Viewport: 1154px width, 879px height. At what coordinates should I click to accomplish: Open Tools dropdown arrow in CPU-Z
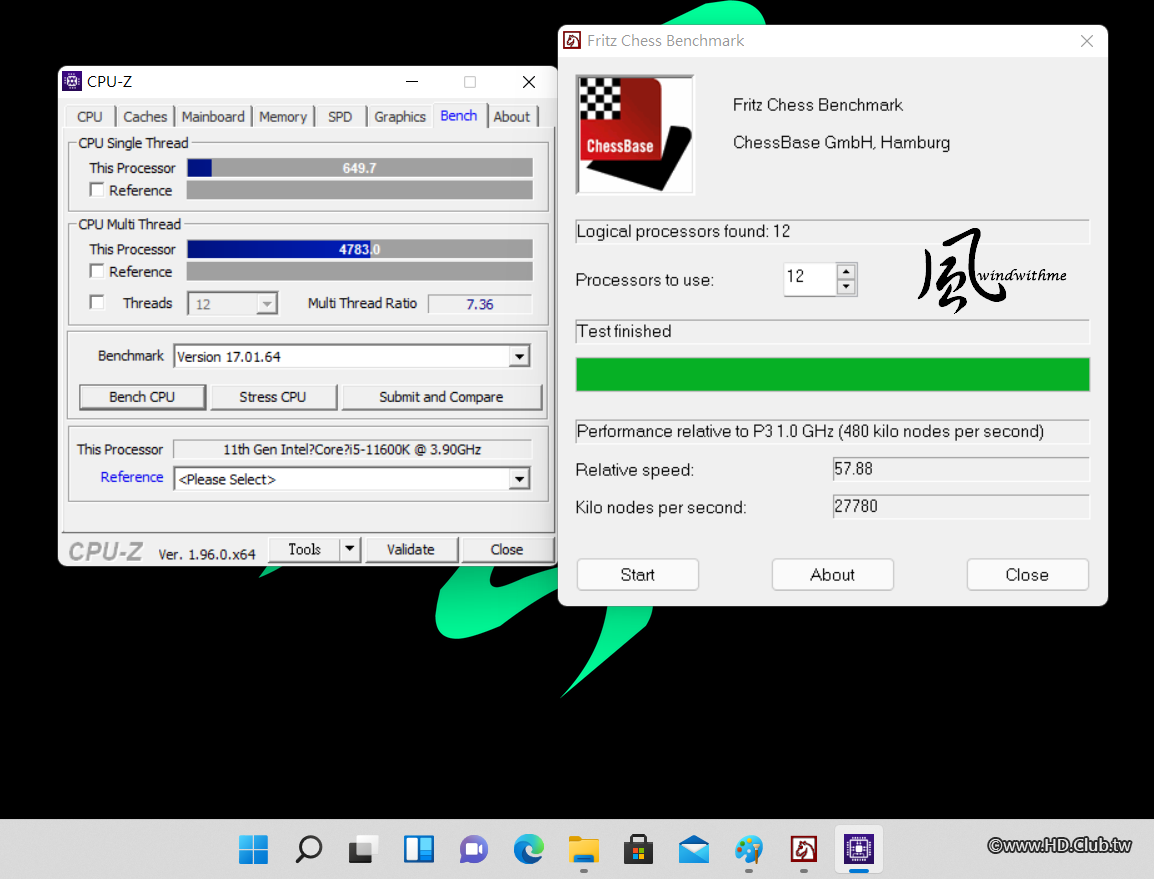[350, 549]
